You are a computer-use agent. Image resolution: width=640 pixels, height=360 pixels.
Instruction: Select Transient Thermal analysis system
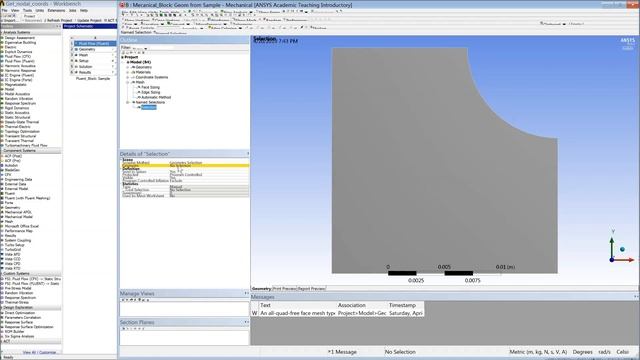(x=19, y=141)
